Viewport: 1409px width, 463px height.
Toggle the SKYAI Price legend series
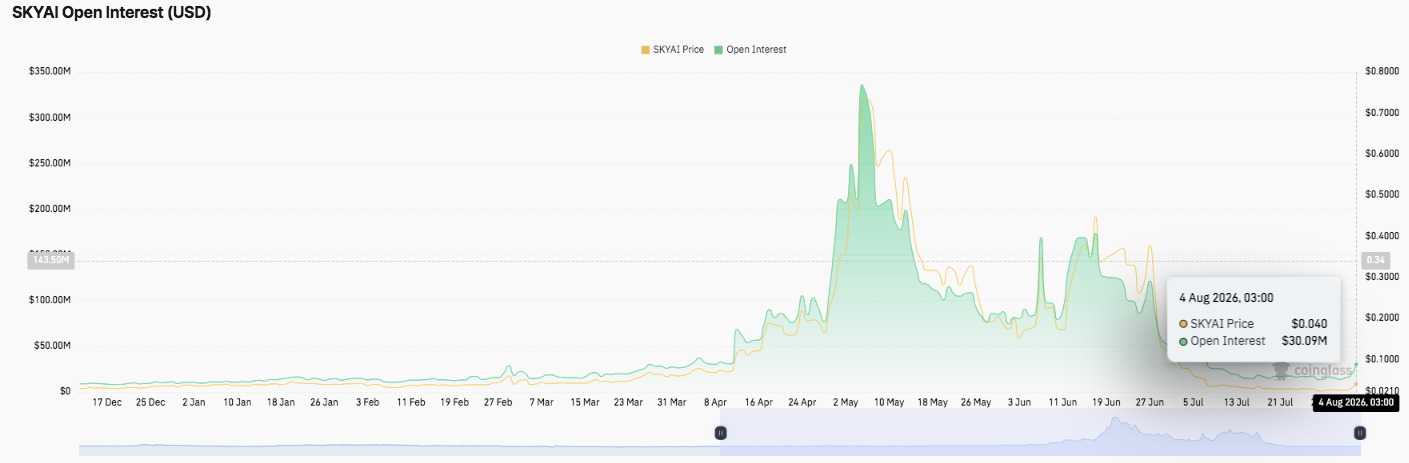click(672, 49)
